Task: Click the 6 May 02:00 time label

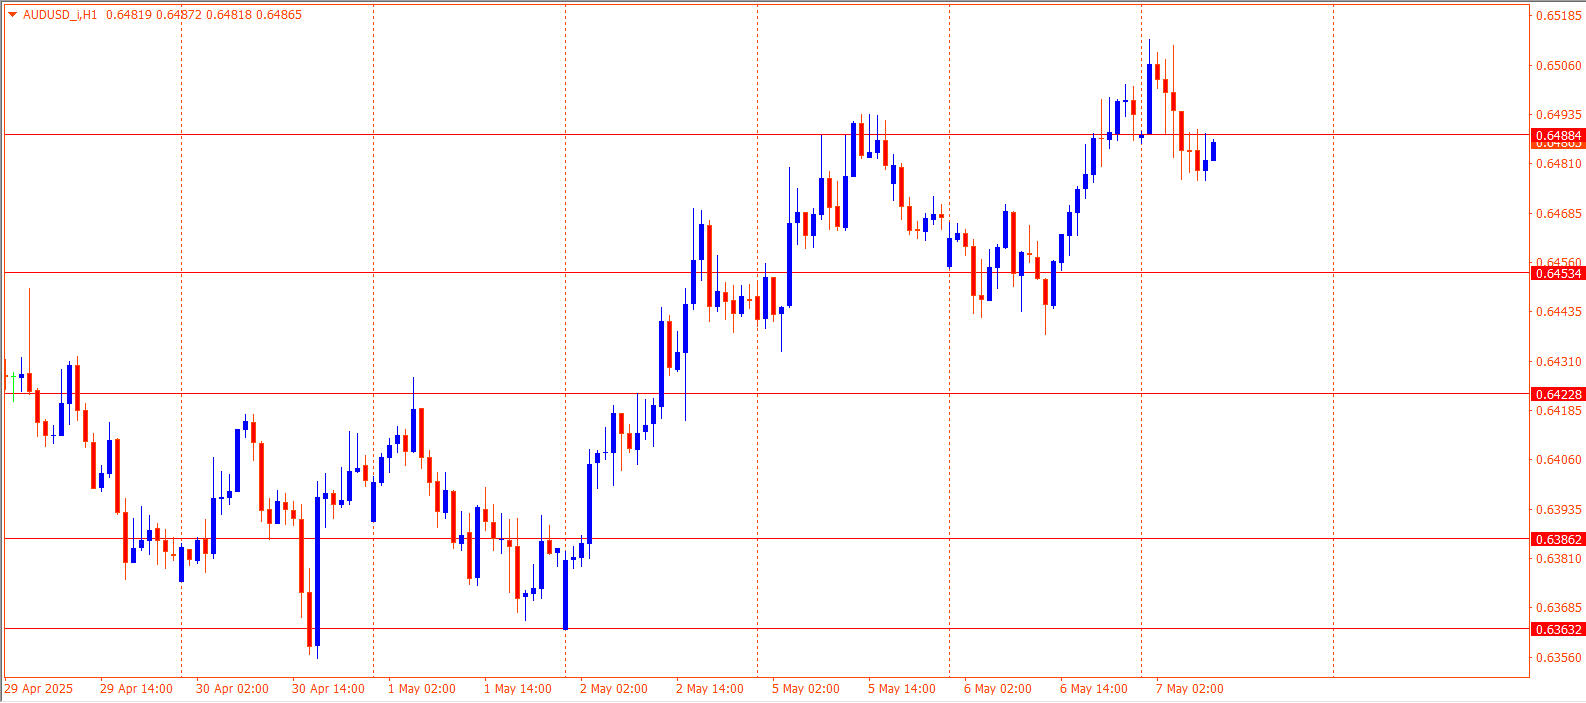Action: (998, 689)
